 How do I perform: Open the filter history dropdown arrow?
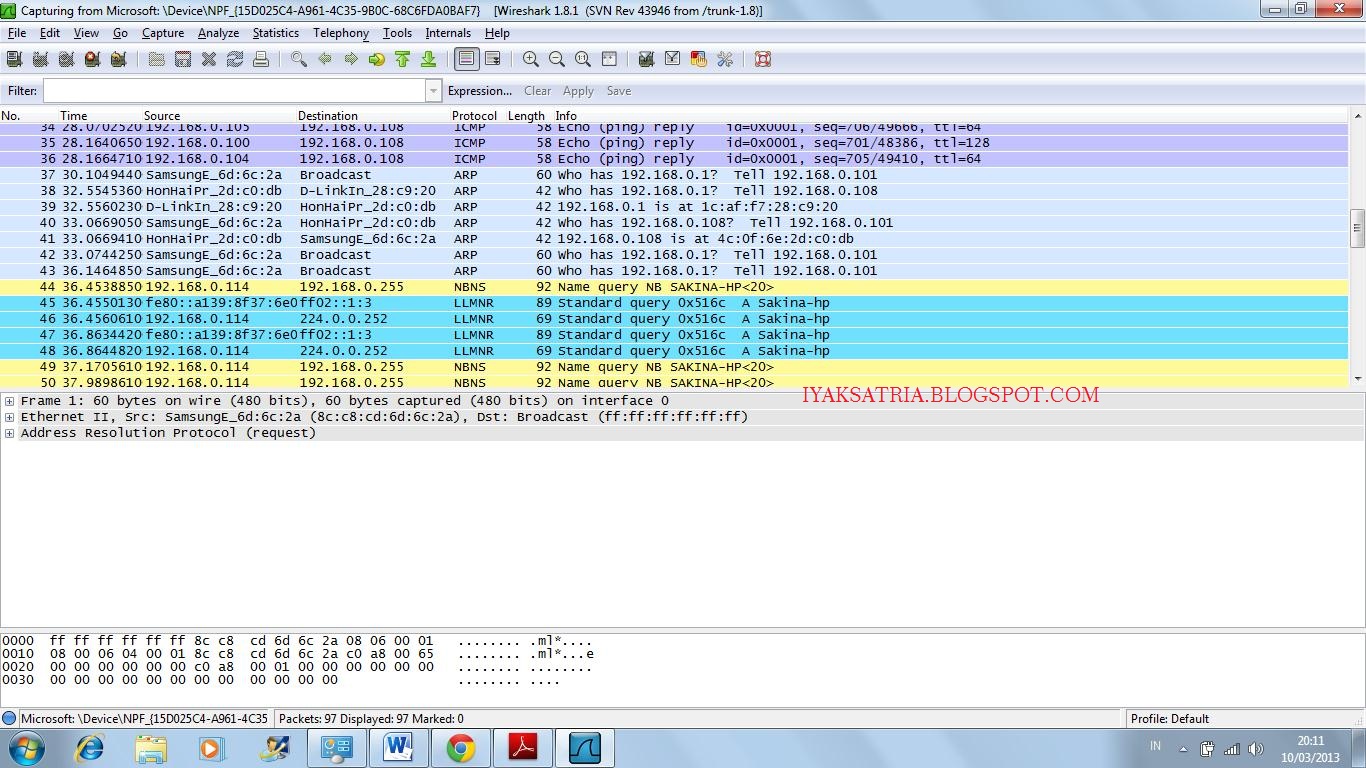pyautogui.click(x=433, y=91)
